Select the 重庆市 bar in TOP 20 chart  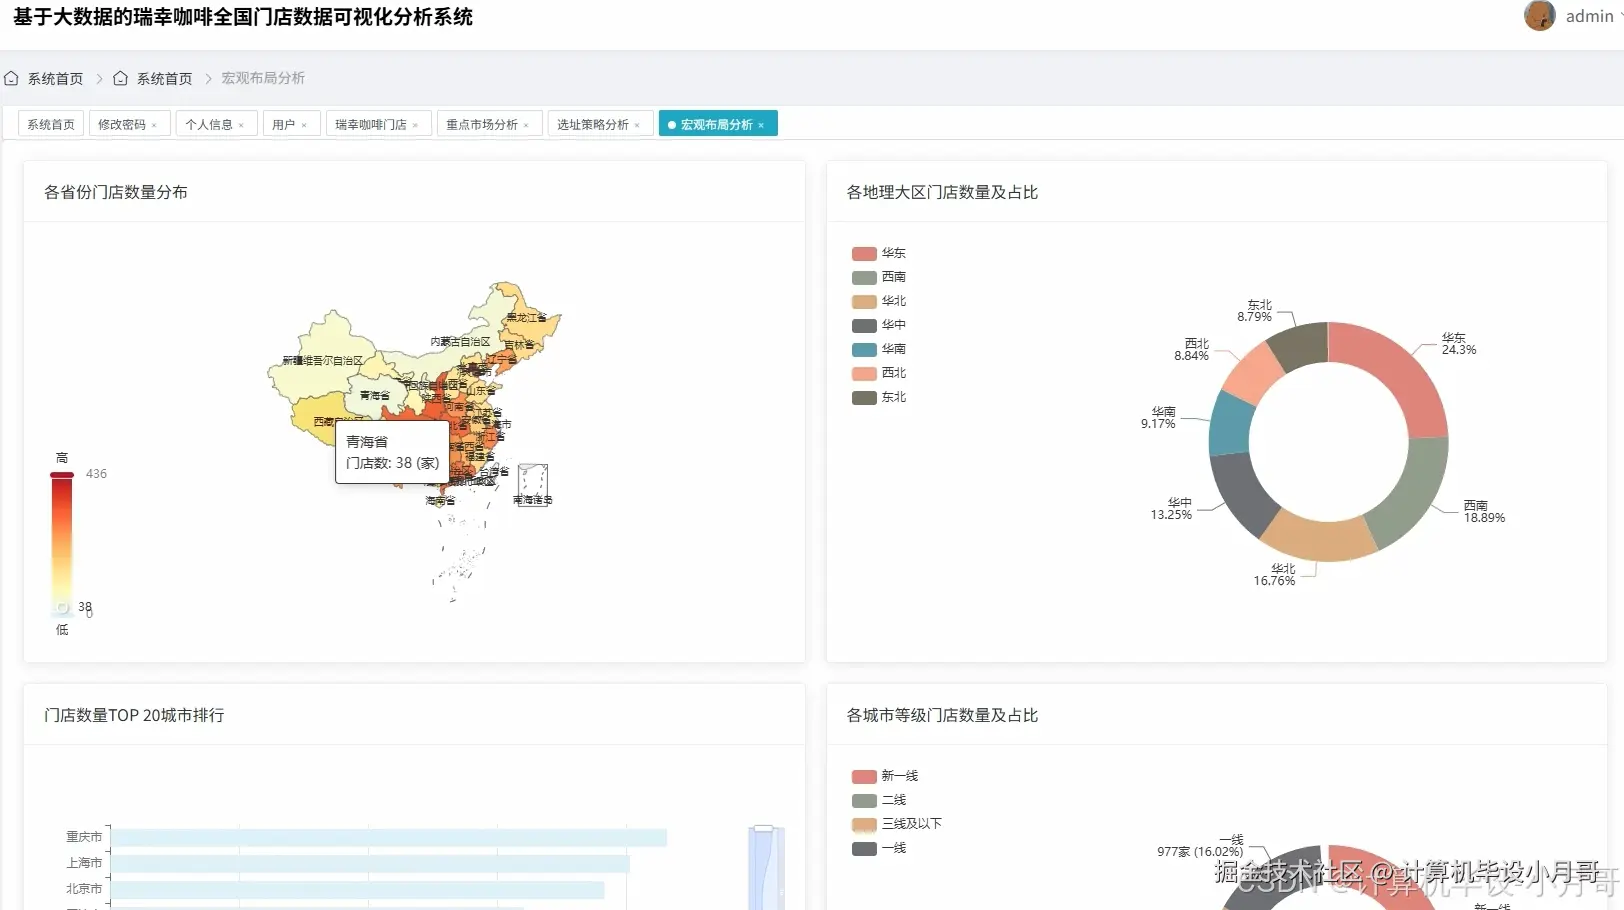pos(390,836)
